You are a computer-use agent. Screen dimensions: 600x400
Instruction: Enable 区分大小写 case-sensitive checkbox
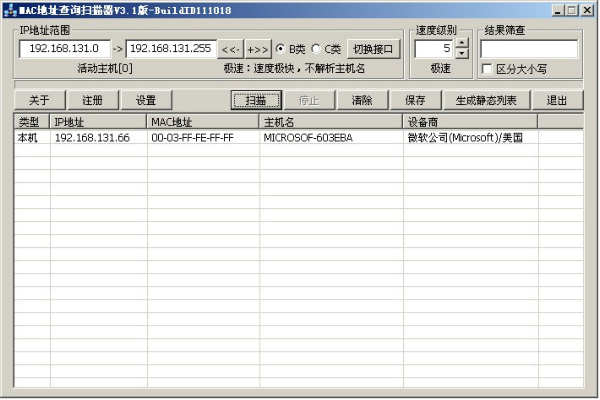(487, 69)
